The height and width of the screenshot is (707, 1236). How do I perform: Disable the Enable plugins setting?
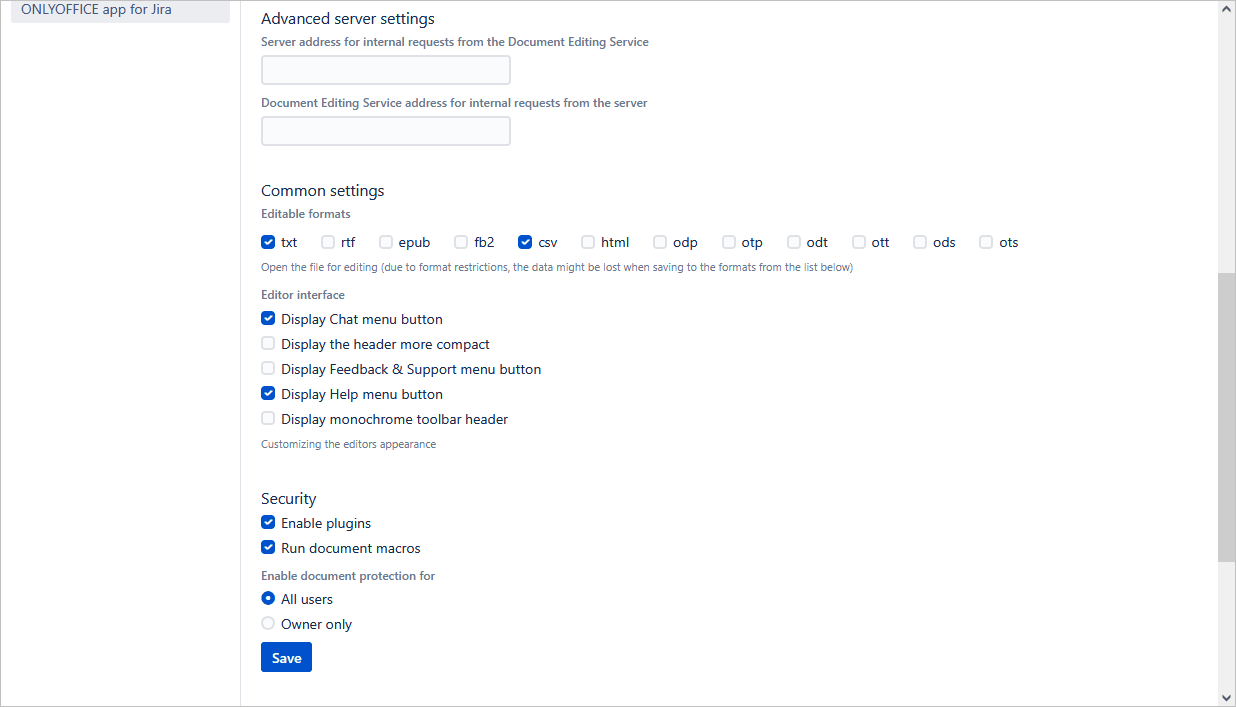[268, 522]
